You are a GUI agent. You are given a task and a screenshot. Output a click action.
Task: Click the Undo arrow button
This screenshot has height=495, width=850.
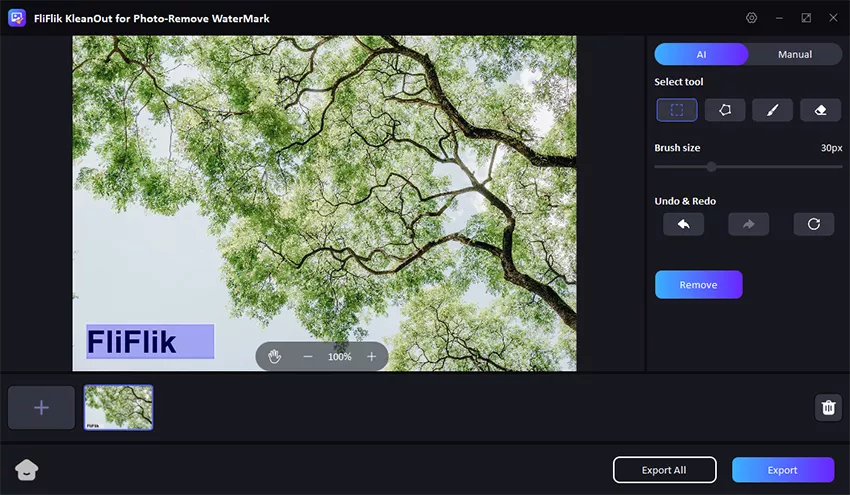coord(684,224)
